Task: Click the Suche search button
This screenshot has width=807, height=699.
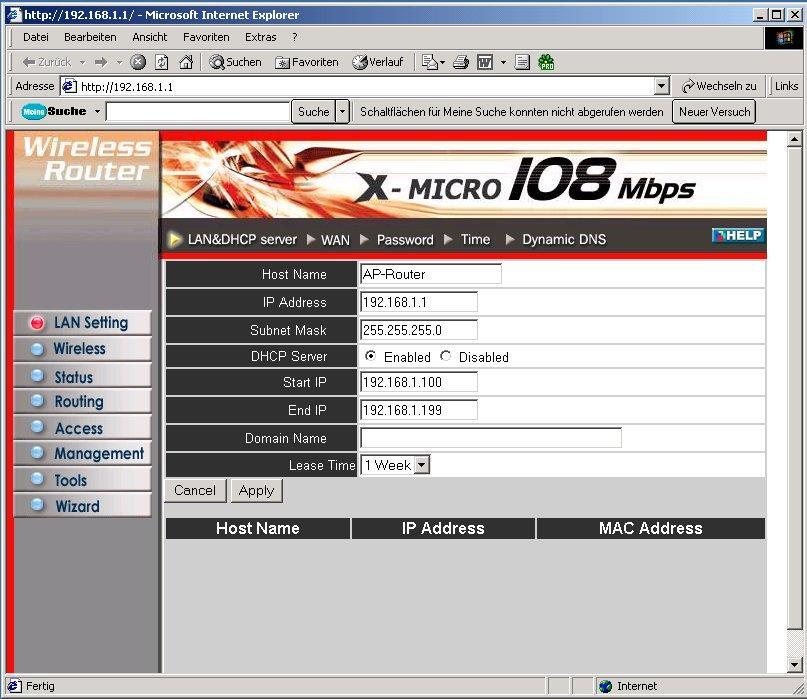Action: [x=313, y=111]
